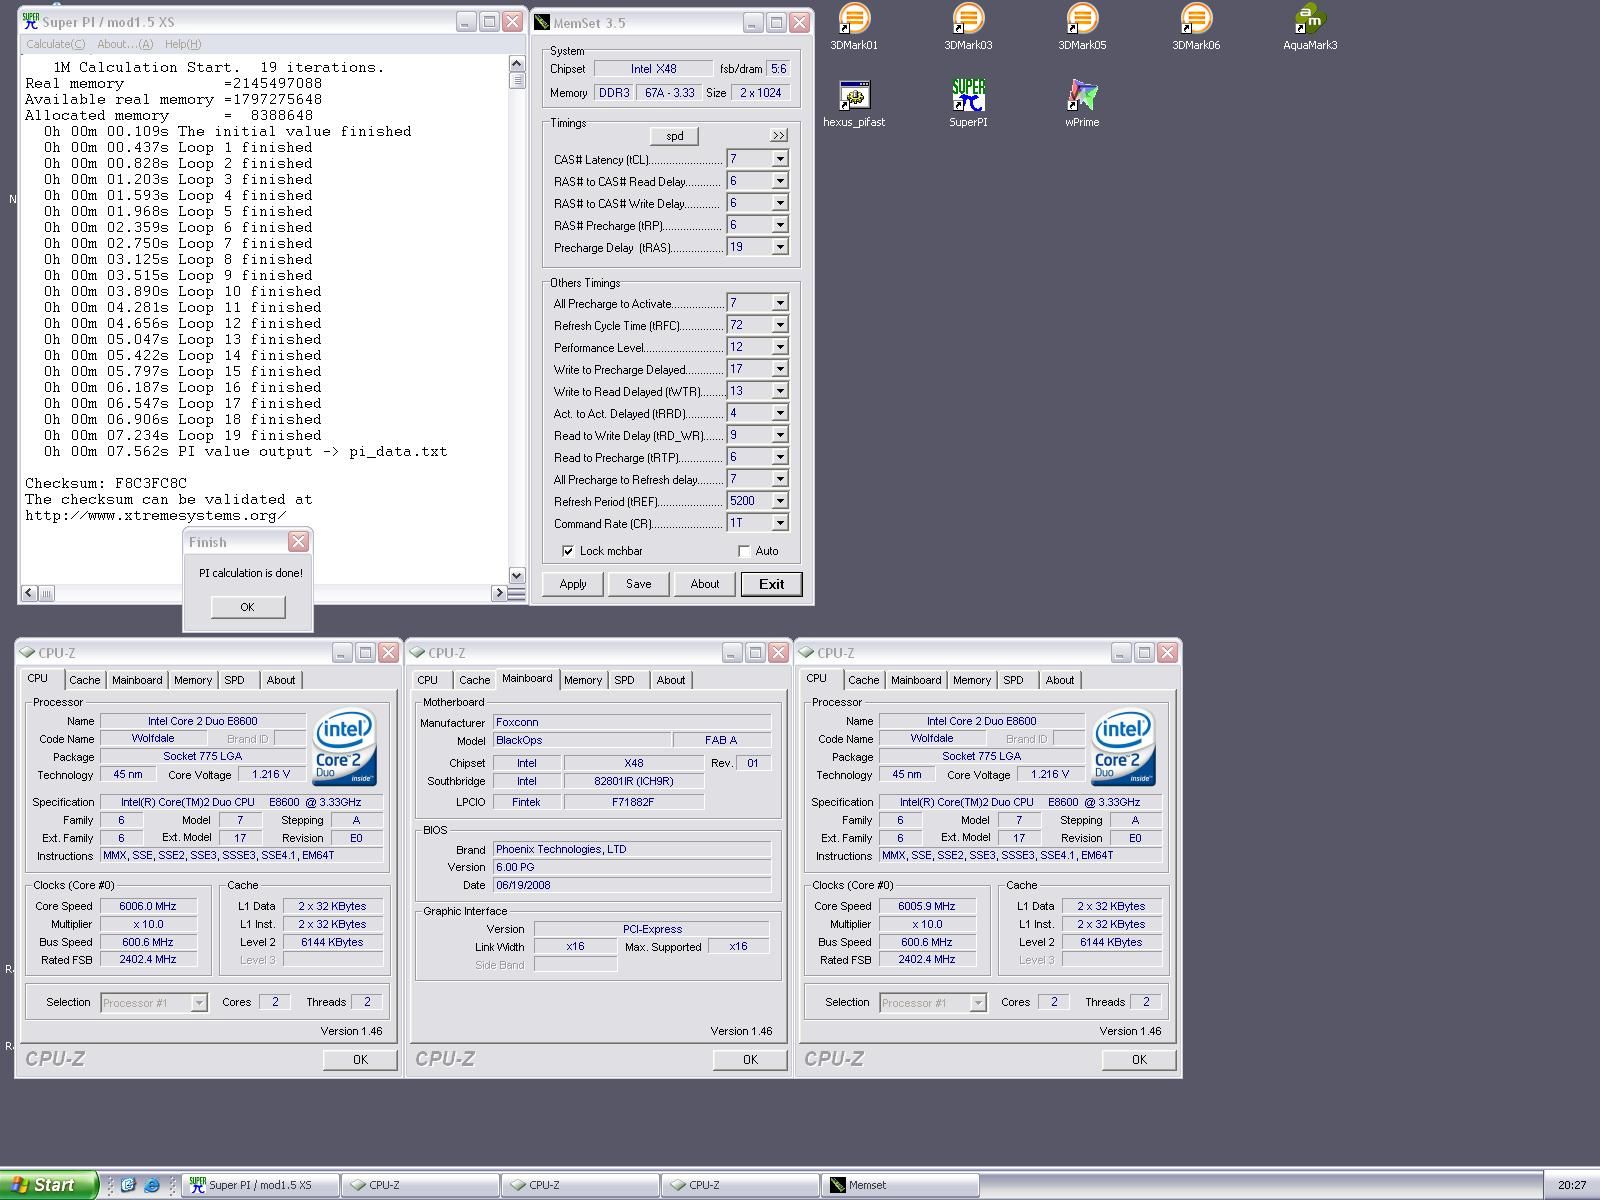The height and width of the screenshot is (1200, 1600).
Task: Click the MemSet 3.5 title bar icon
Action: tap(542, 22)
